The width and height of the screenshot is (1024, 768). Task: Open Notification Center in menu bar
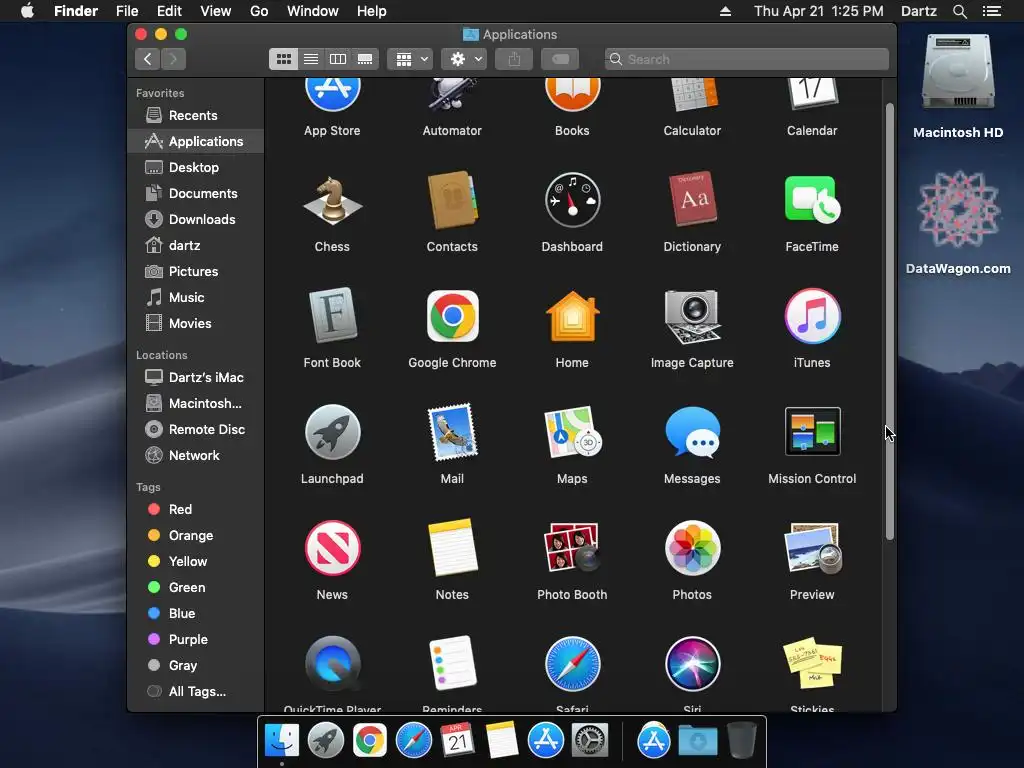[992, 11]
